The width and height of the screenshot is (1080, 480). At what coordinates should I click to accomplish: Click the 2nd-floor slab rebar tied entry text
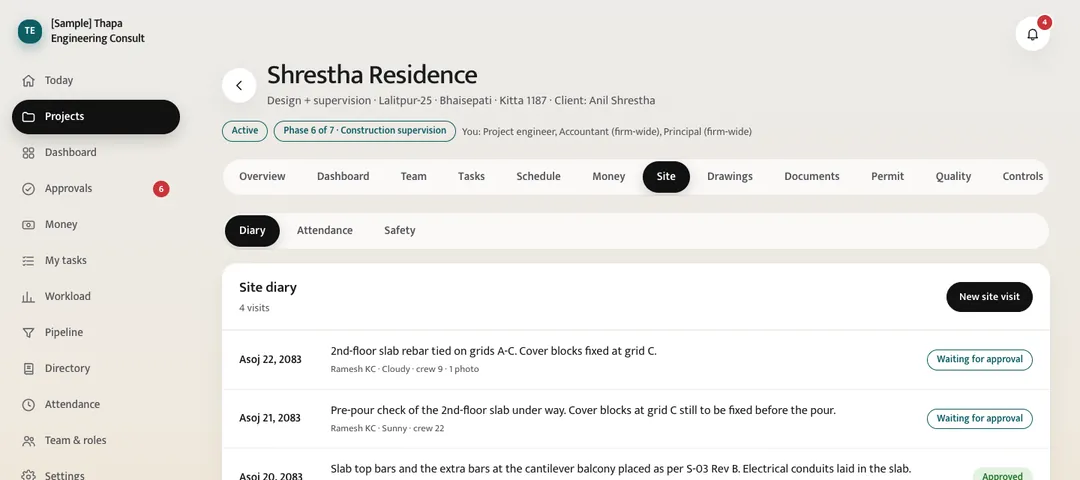493,351
